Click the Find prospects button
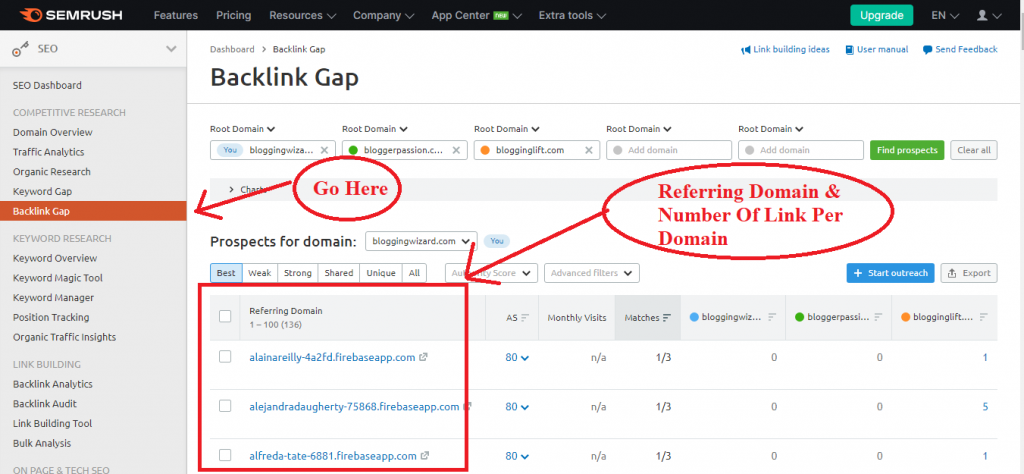The width and height of the screenshot is (1024, 474). [907, 150]
